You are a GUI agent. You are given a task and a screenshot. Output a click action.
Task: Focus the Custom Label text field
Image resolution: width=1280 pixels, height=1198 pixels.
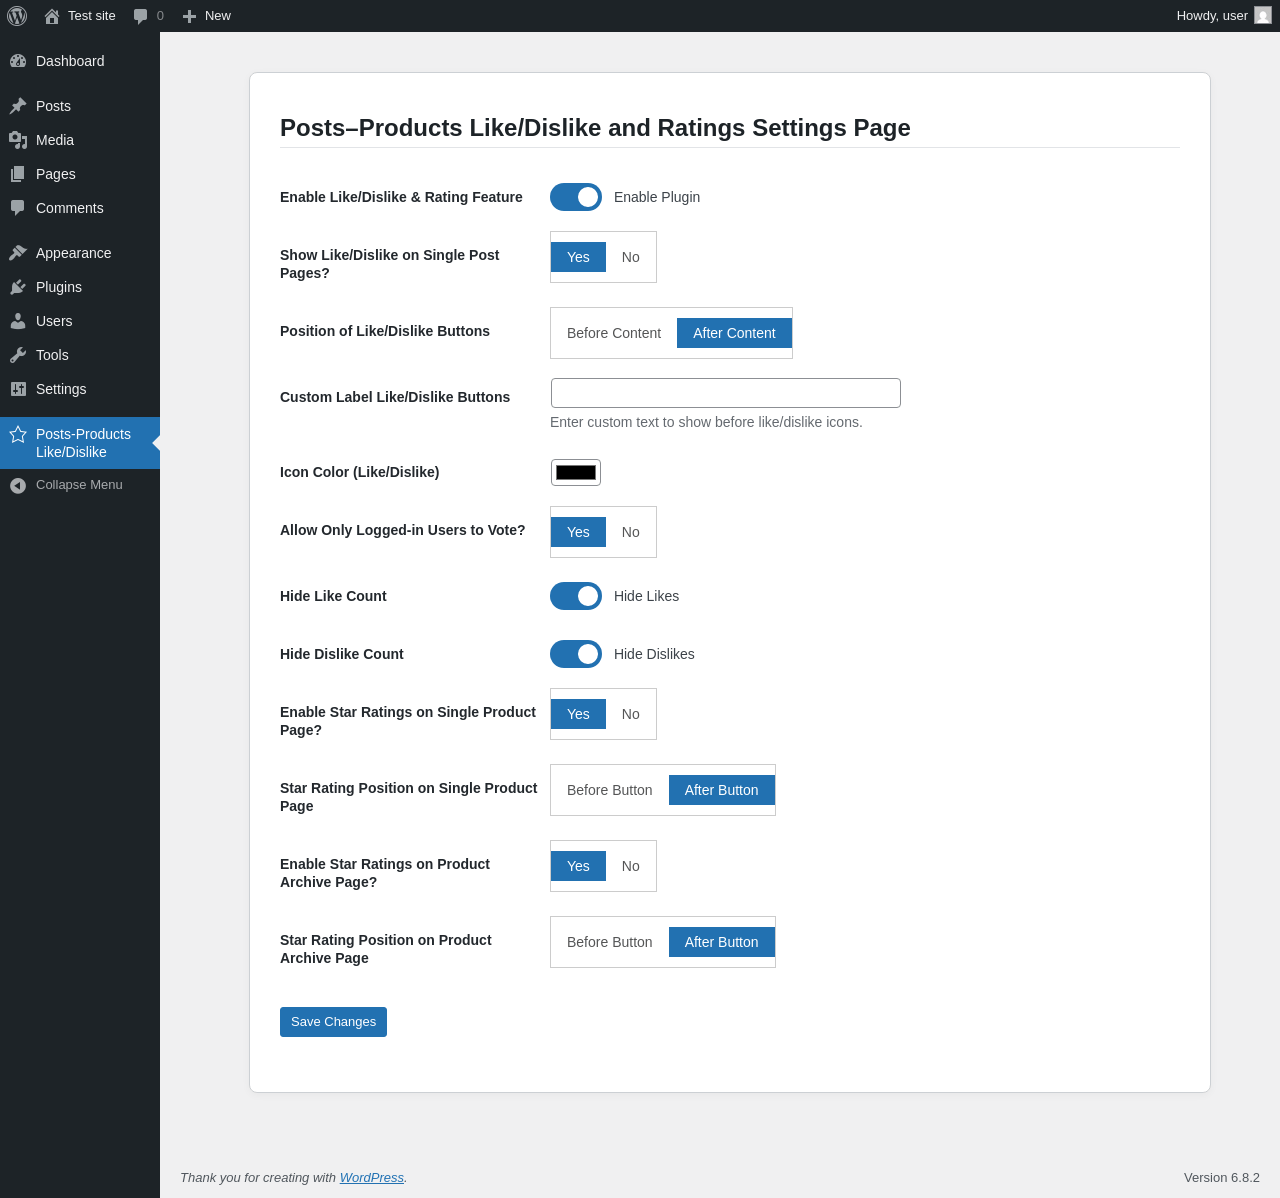pyautogui.click(x=726, y=393)
